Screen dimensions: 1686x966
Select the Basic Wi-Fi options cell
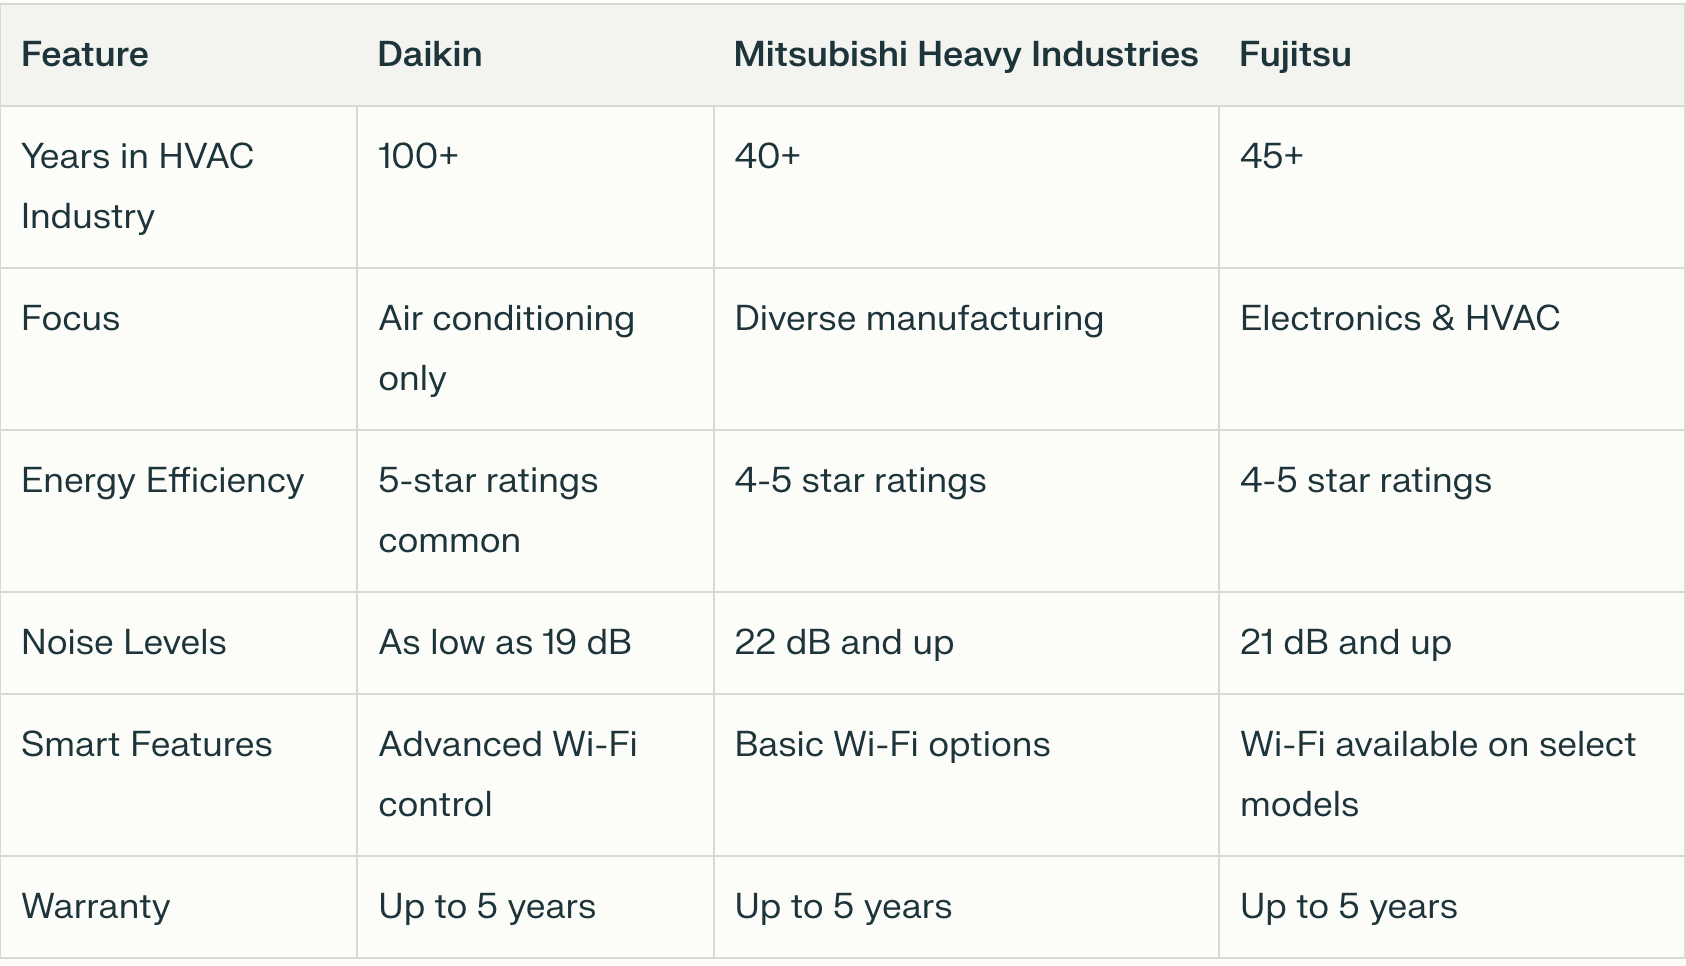[x=892, y=744]
